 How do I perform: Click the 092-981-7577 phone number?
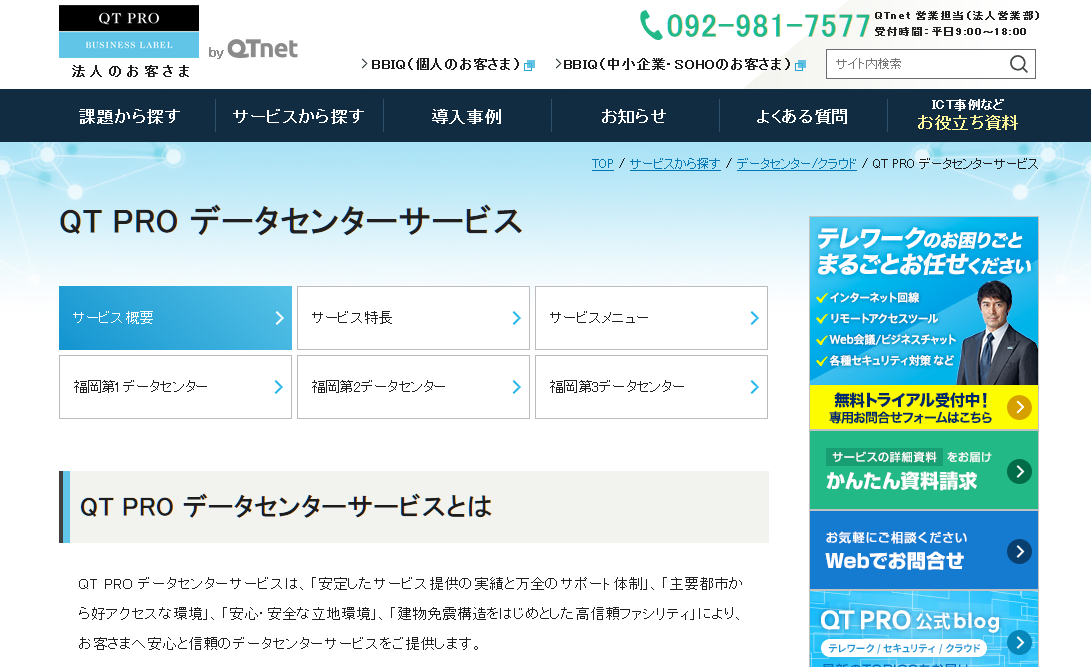coord(768,26)
